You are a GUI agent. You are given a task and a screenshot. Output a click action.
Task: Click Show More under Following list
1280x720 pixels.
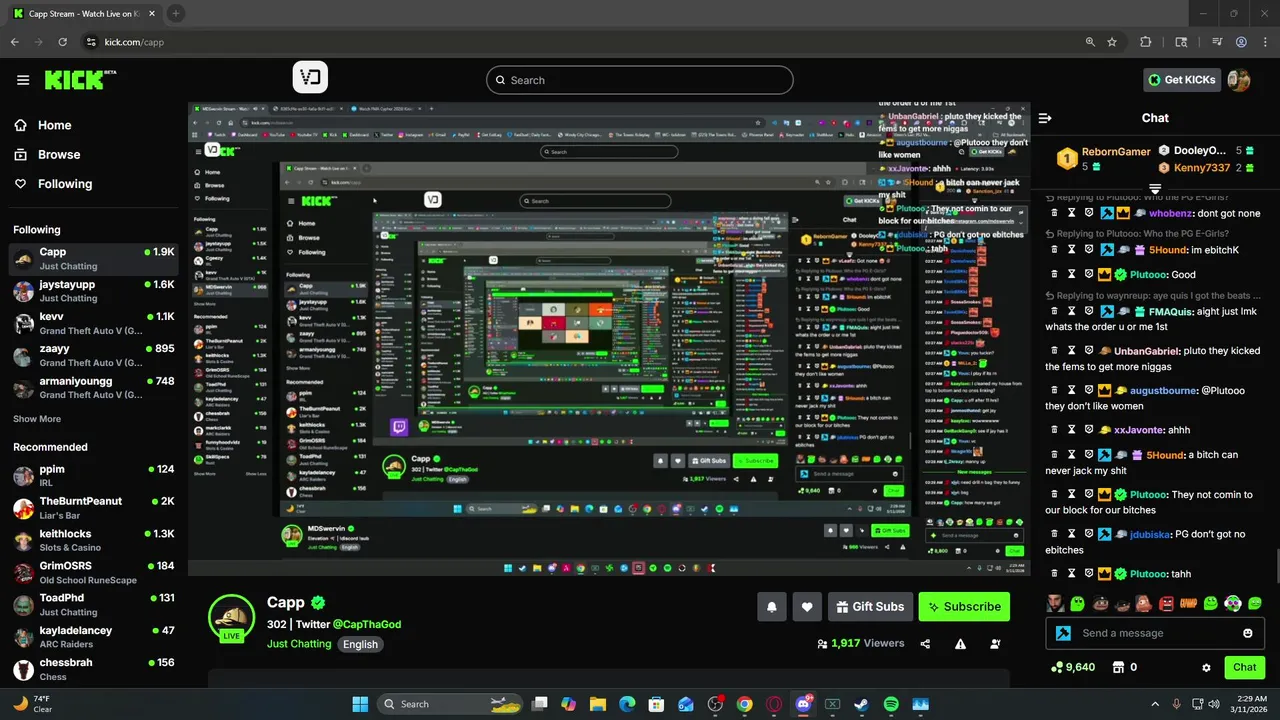(37, 419)
